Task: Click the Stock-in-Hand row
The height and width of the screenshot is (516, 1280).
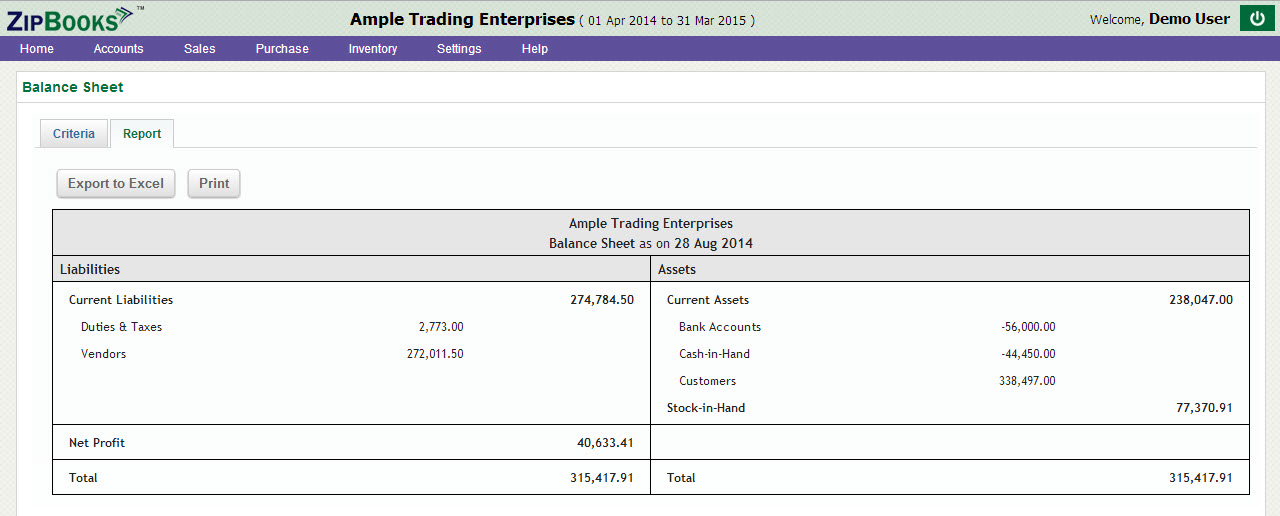Action: pyautogui.click(x=706, y=408)
